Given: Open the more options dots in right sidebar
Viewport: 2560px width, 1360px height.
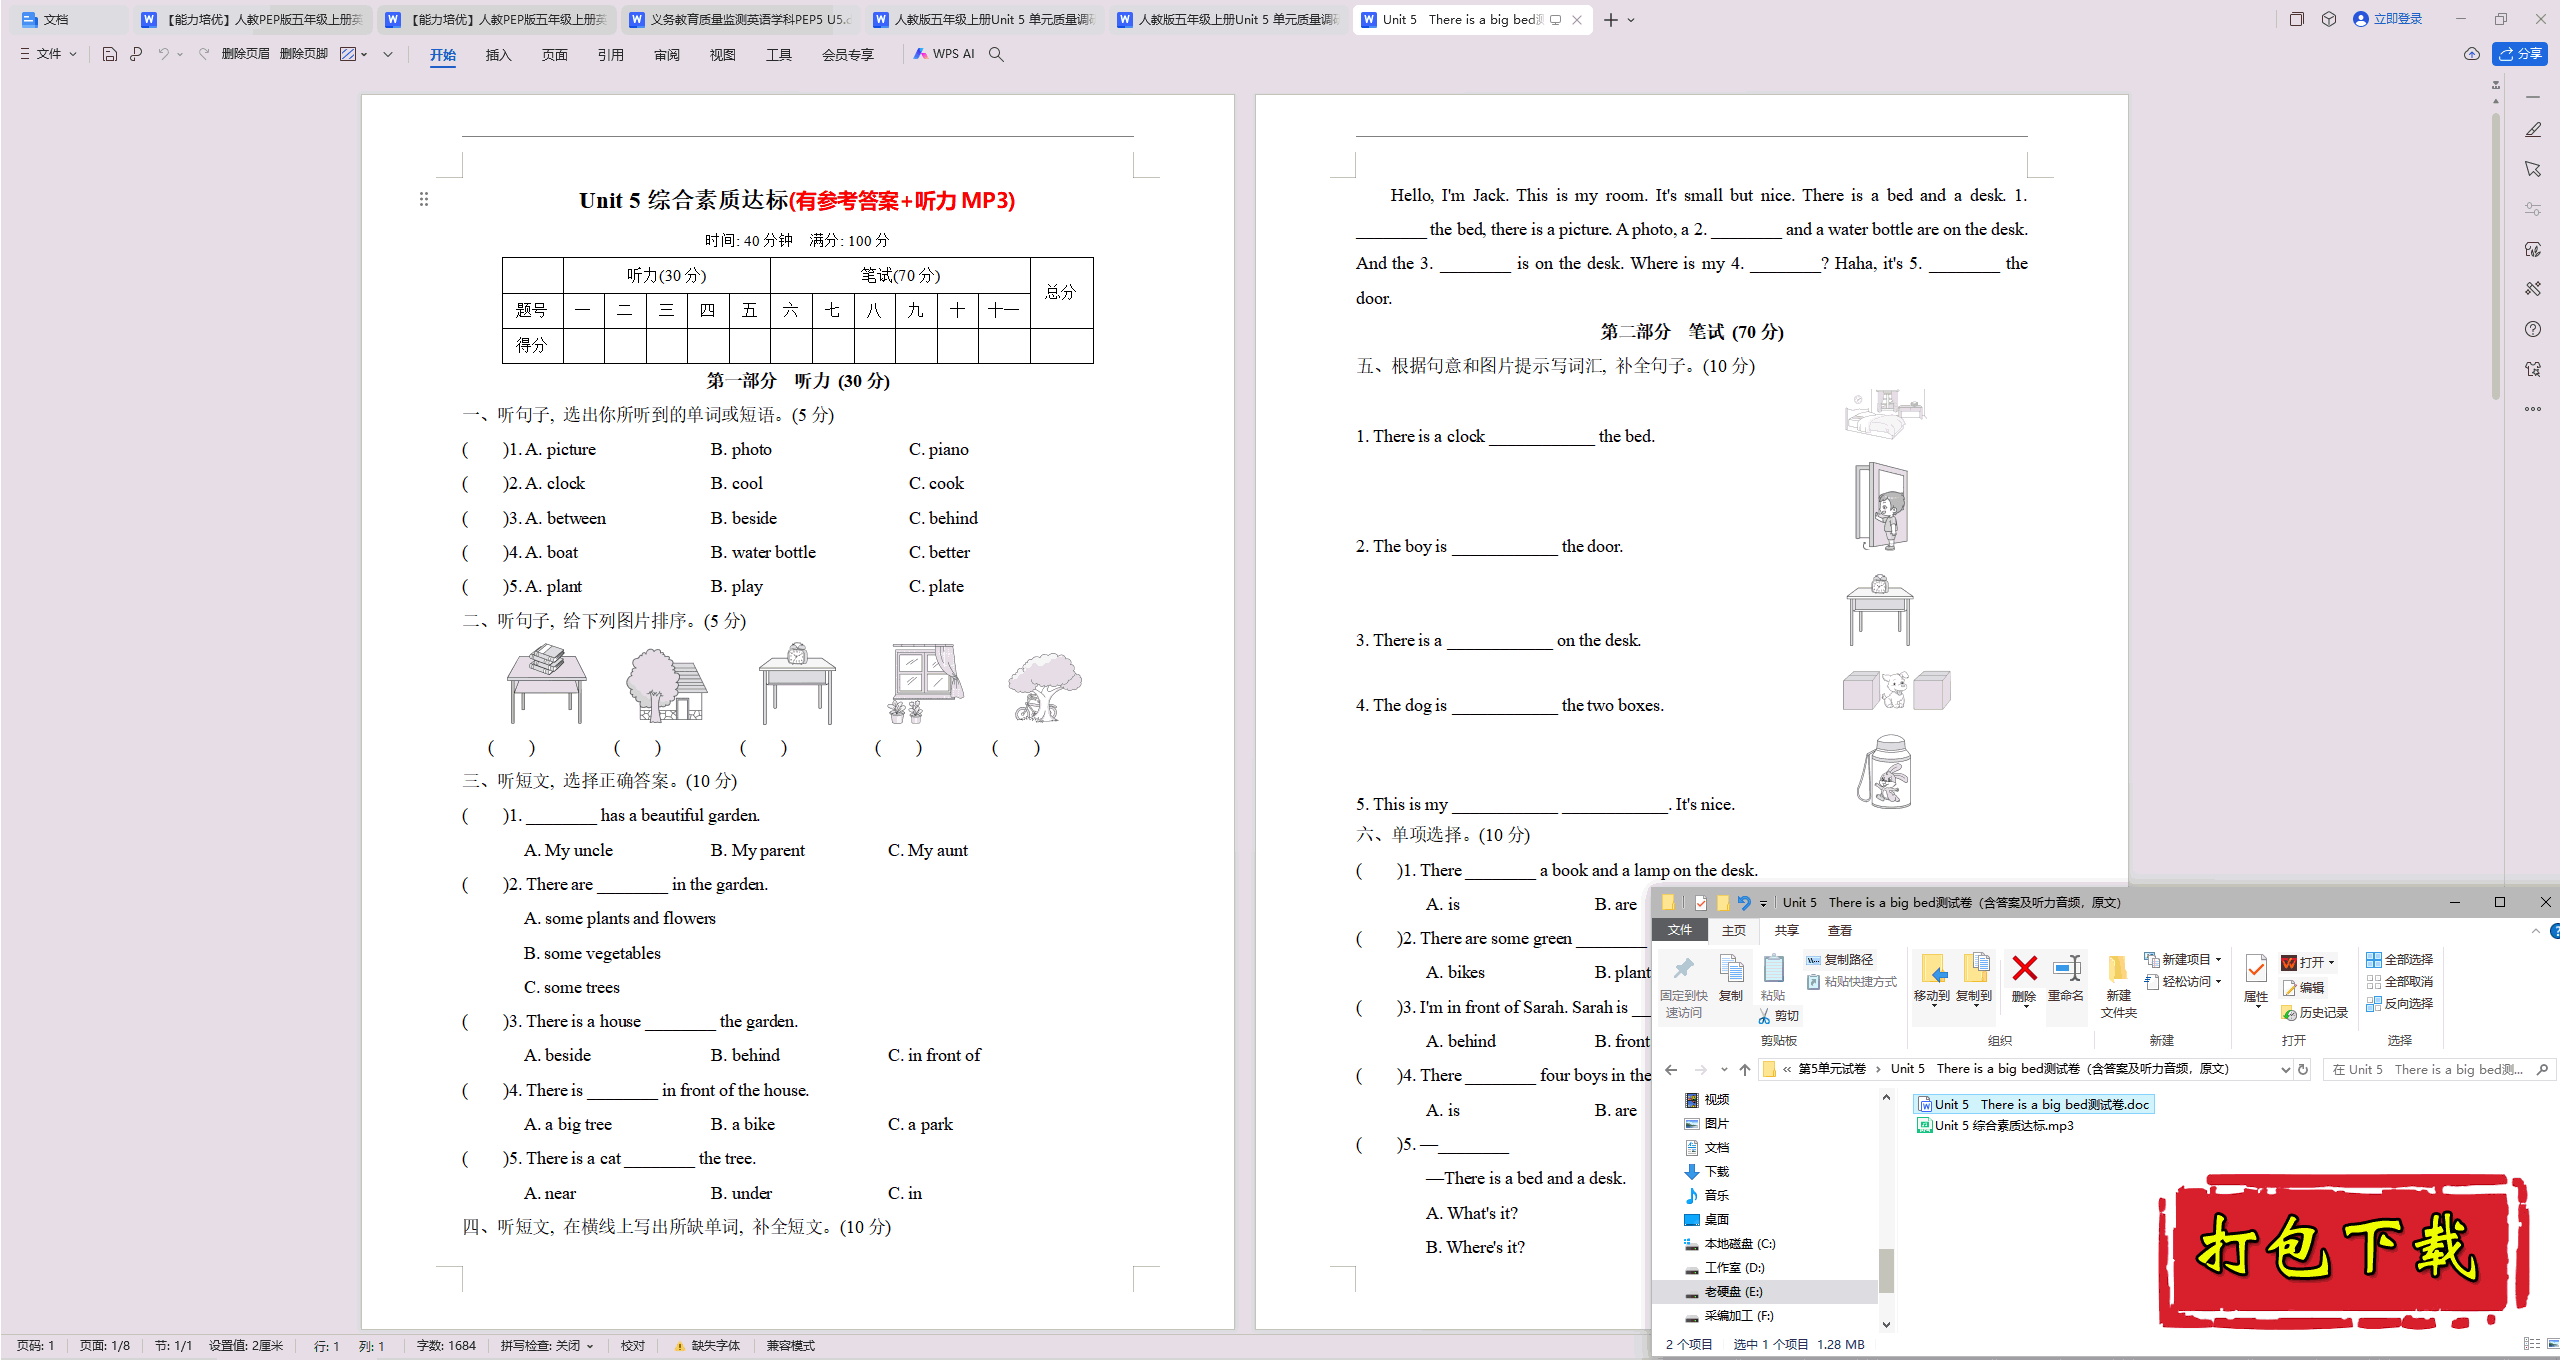Looking at the screenshot, I should (2533, 409).
